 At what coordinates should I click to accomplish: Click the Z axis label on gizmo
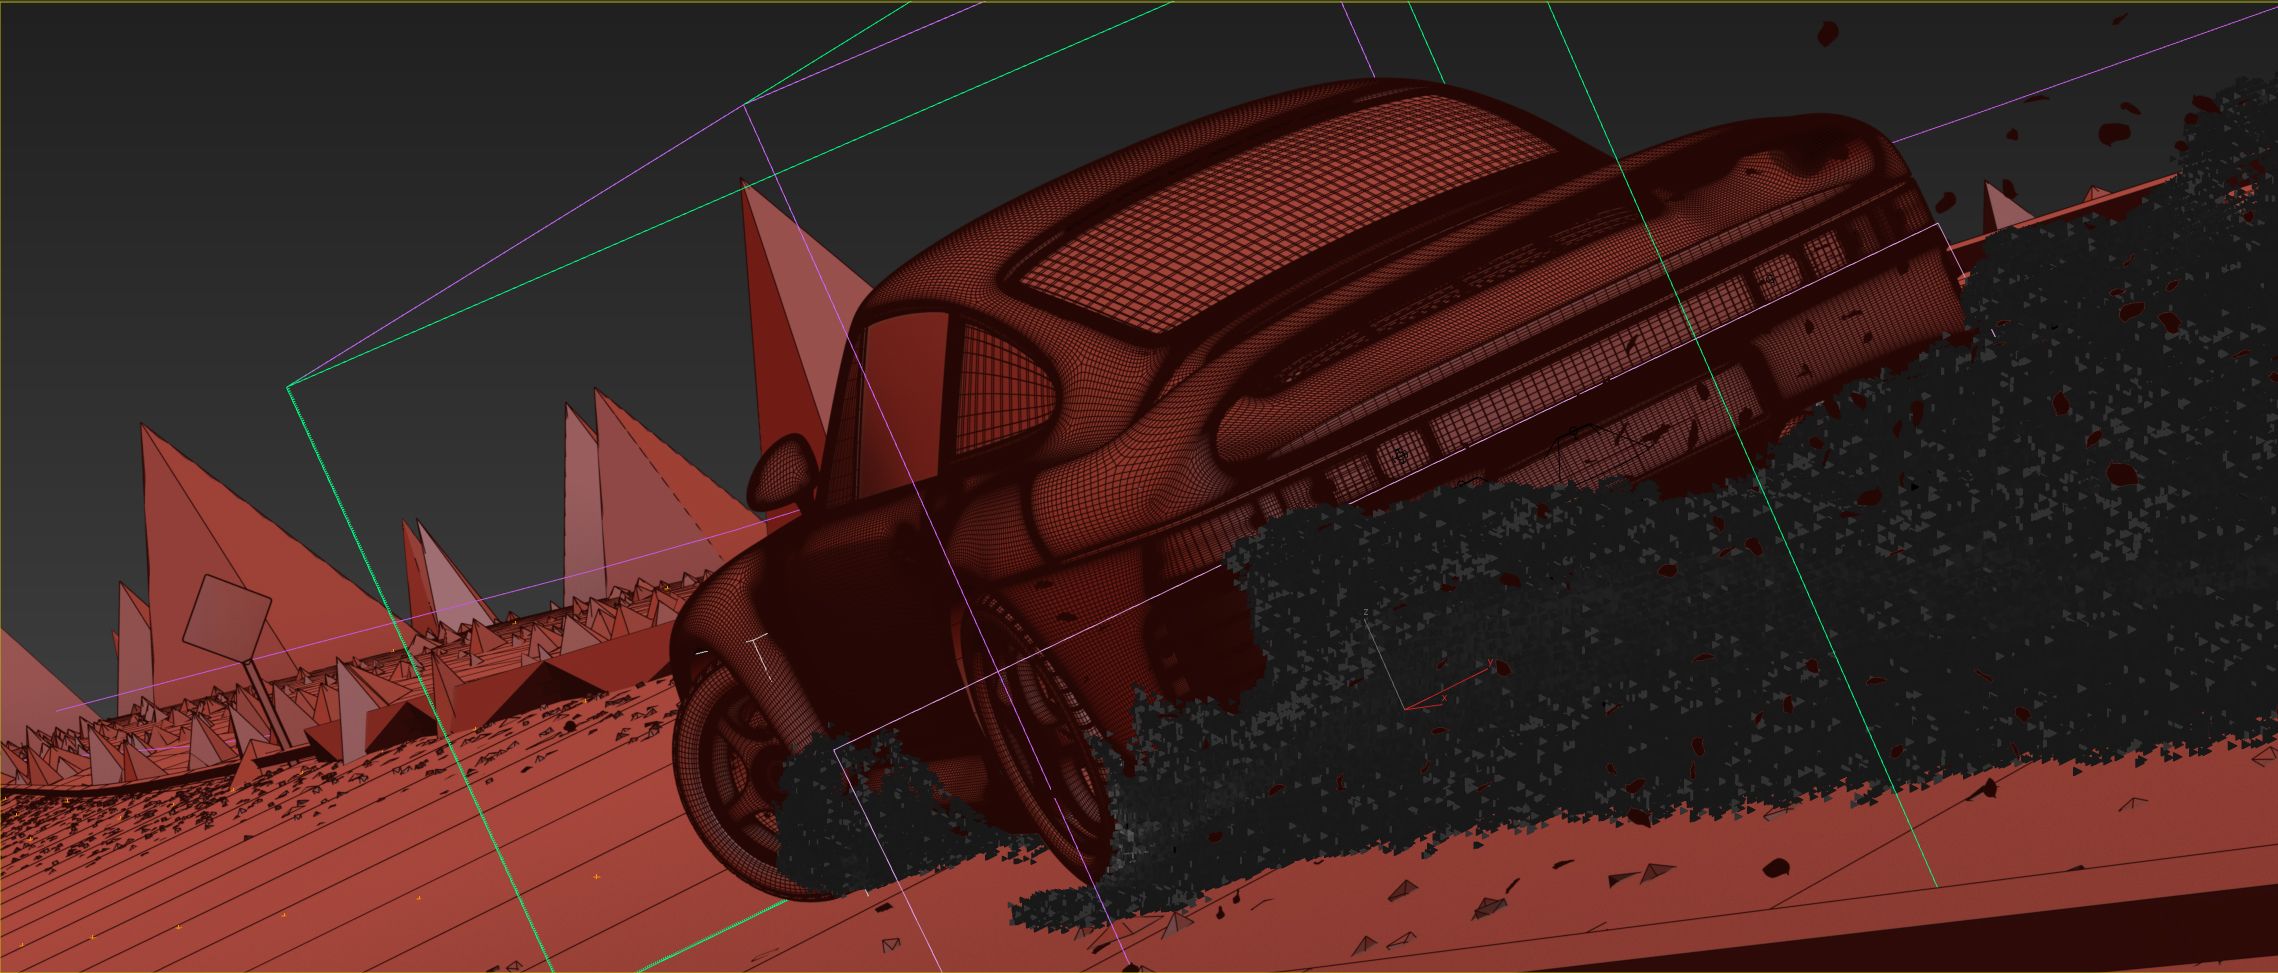(x=1366, y=612)
